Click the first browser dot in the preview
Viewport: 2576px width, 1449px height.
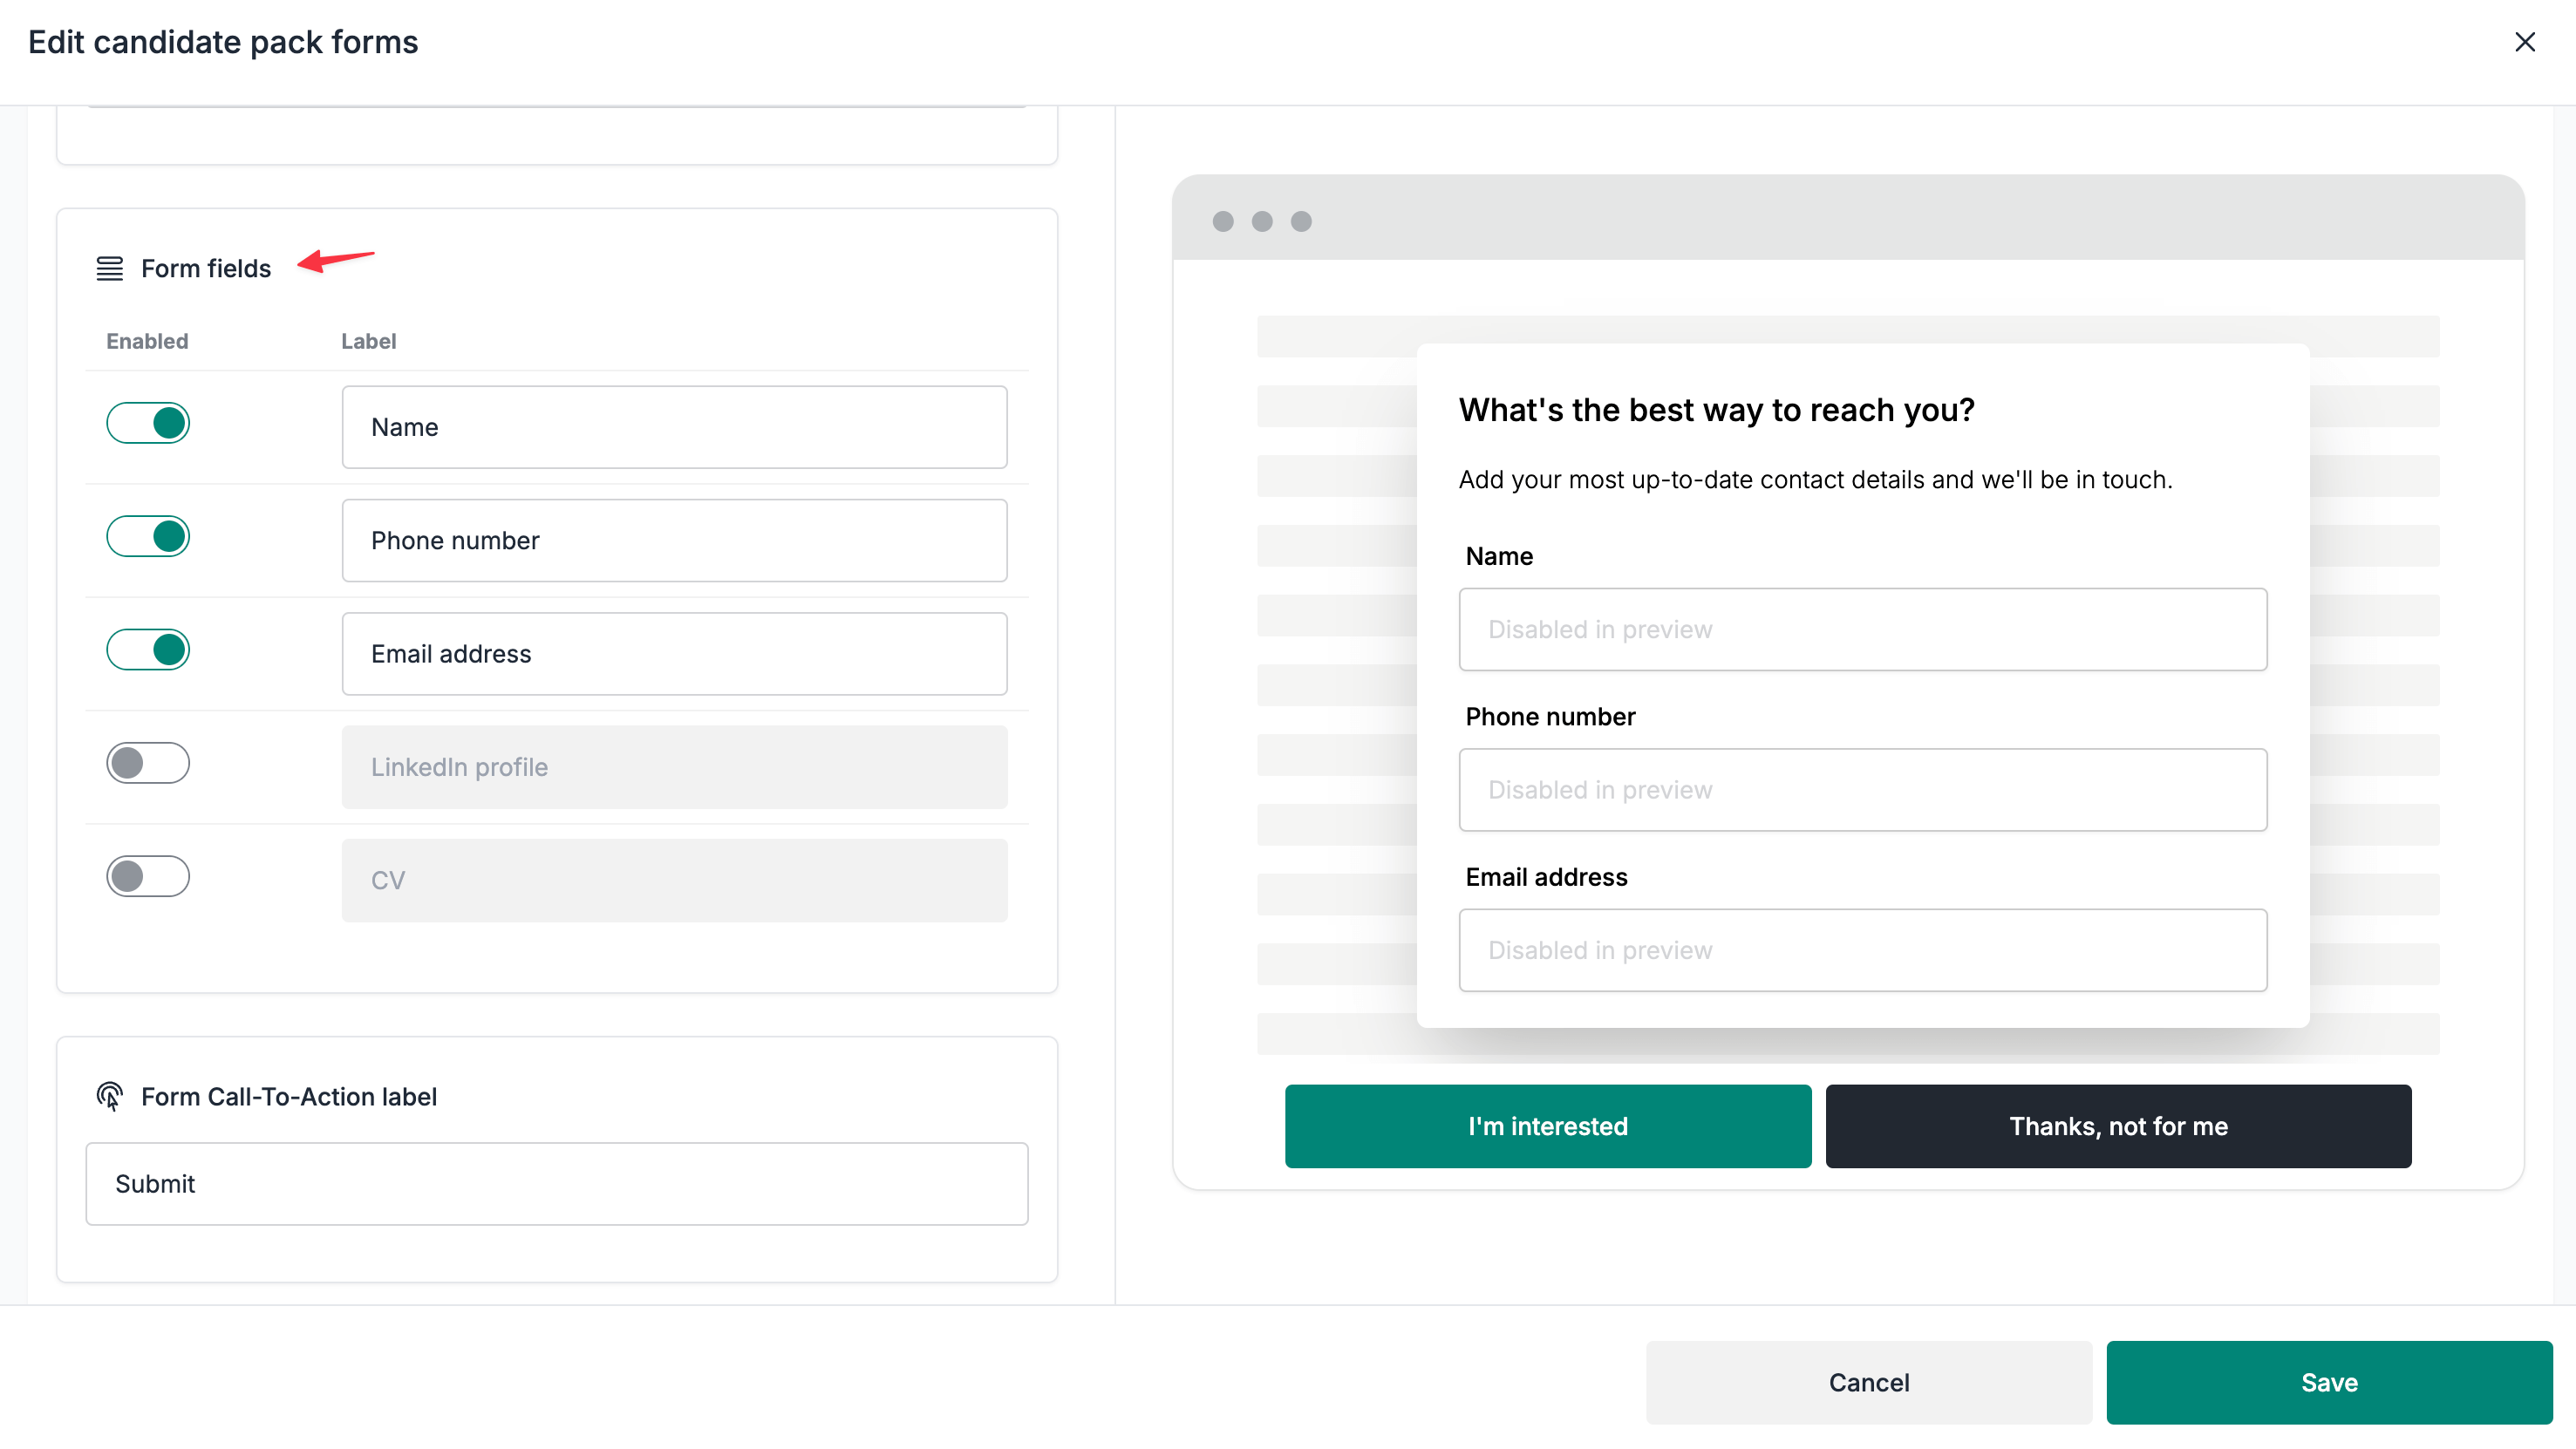pos(1223,221)
